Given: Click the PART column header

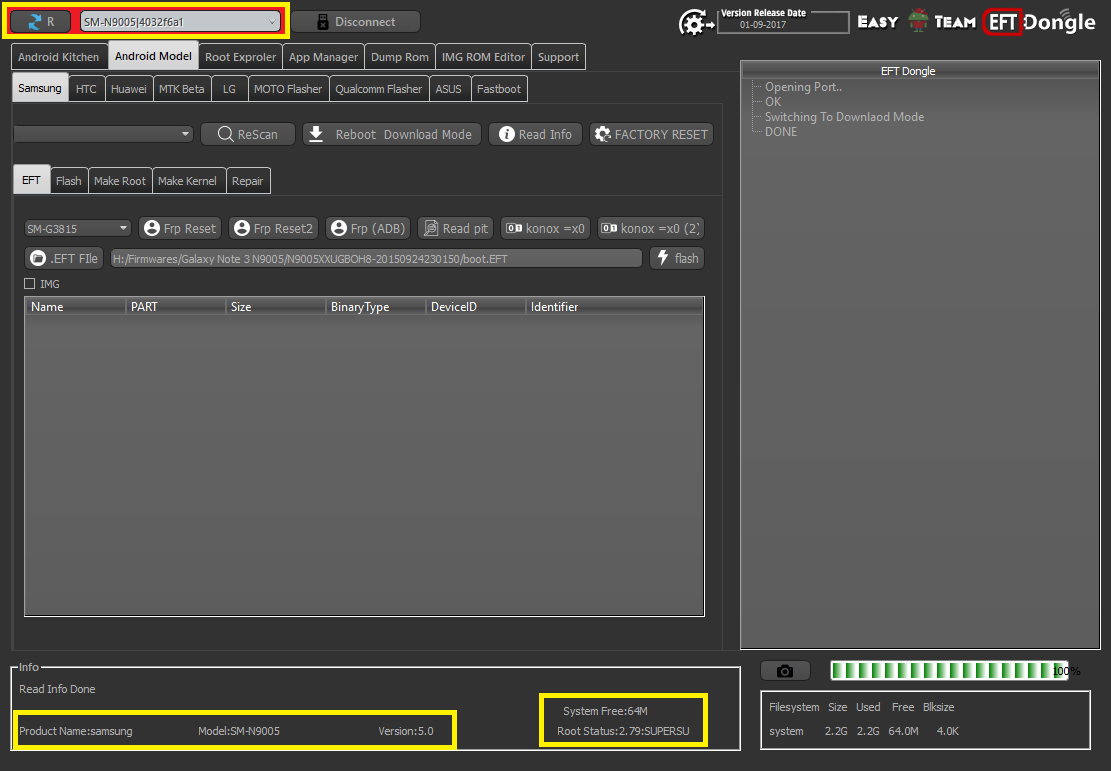Looking at the screenshot, I should [175, 306].
